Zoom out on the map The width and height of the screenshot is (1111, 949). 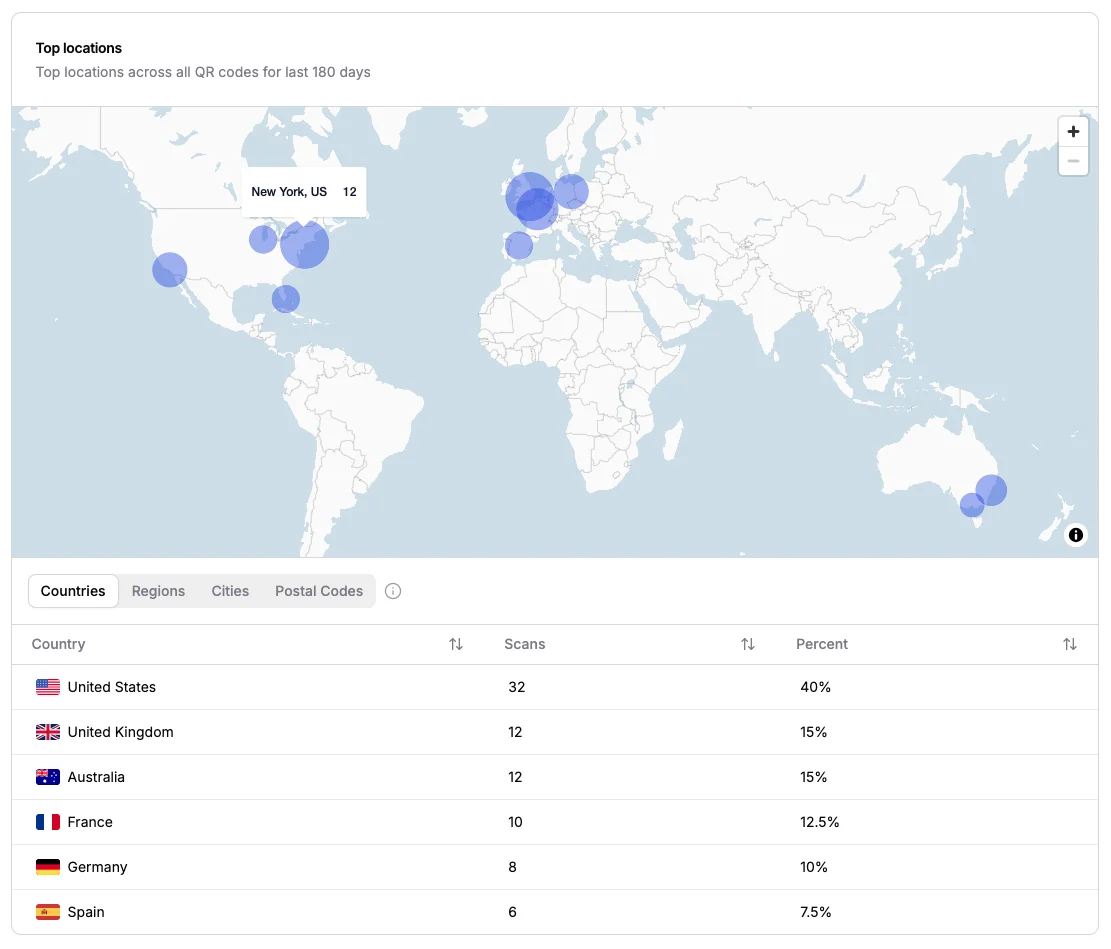point(1073,160)
